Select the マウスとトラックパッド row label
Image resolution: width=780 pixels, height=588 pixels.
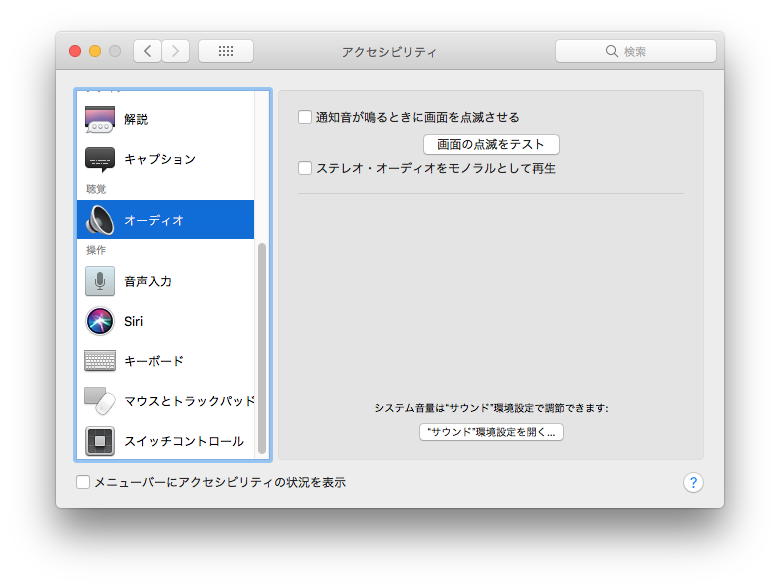(189, 401)
